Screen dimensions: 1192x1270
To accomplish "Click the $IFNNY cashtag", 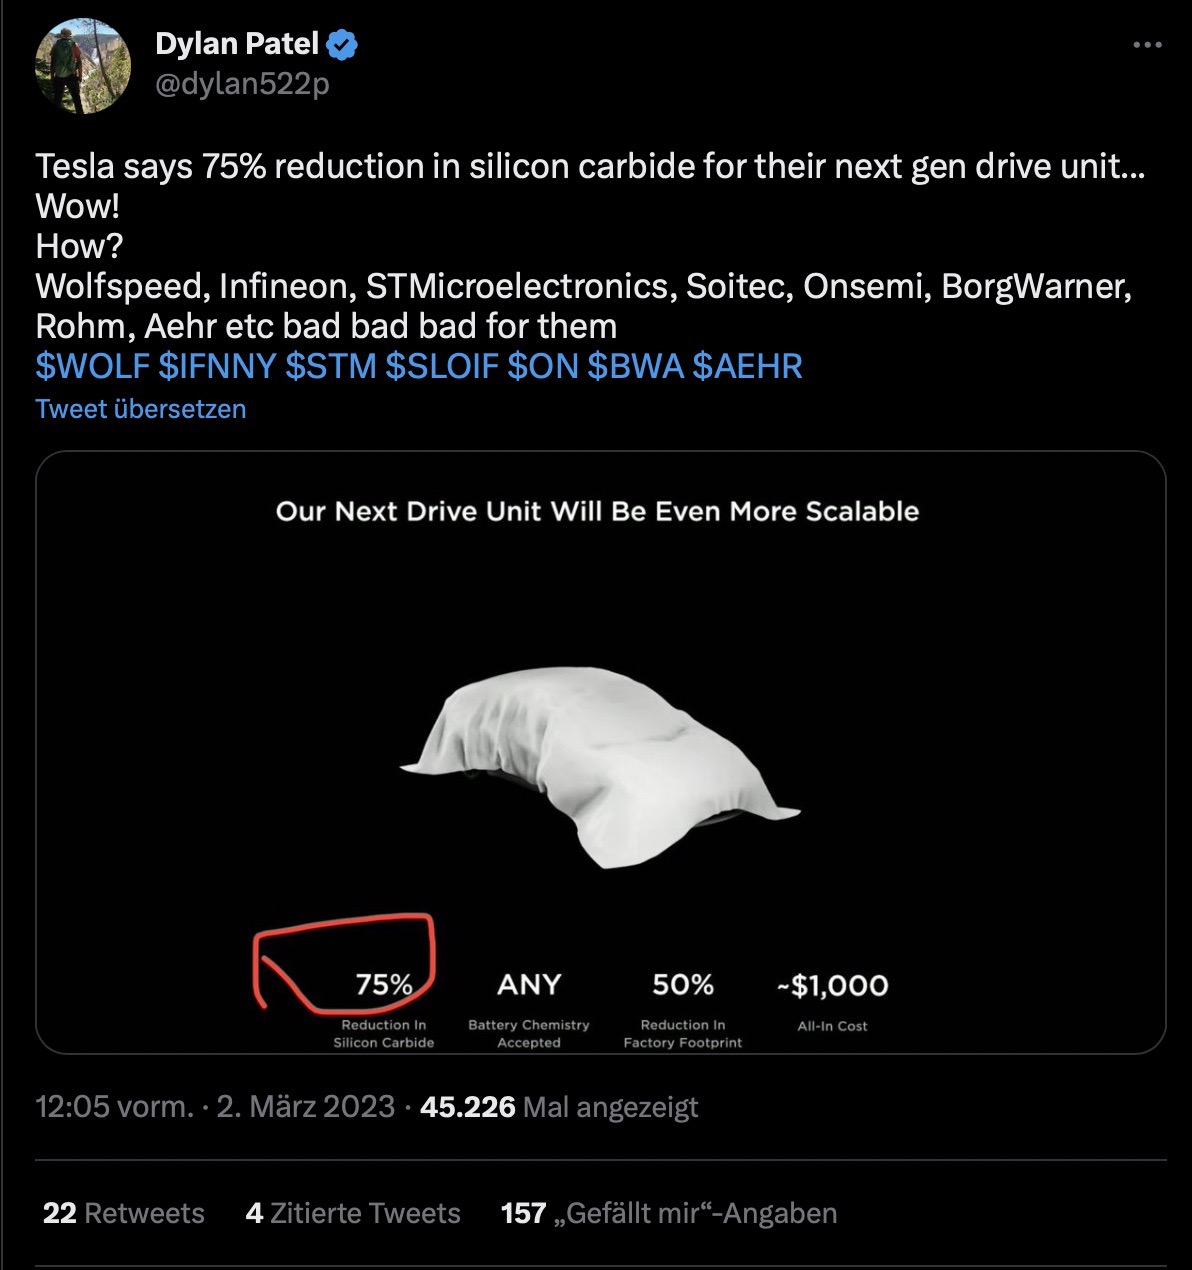I will pyautogui.click(x=217, y=366).
